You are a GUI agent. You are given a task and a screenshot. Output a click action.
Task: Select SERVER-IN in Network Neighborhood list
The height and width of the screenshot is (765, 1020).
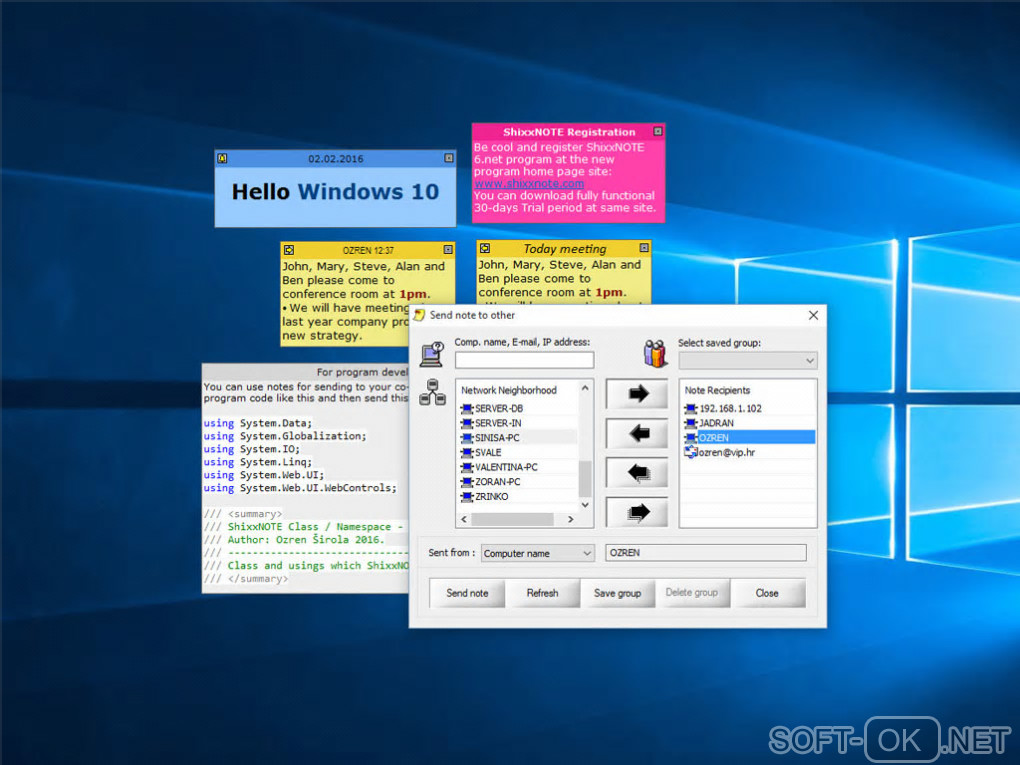coord(498,423)
